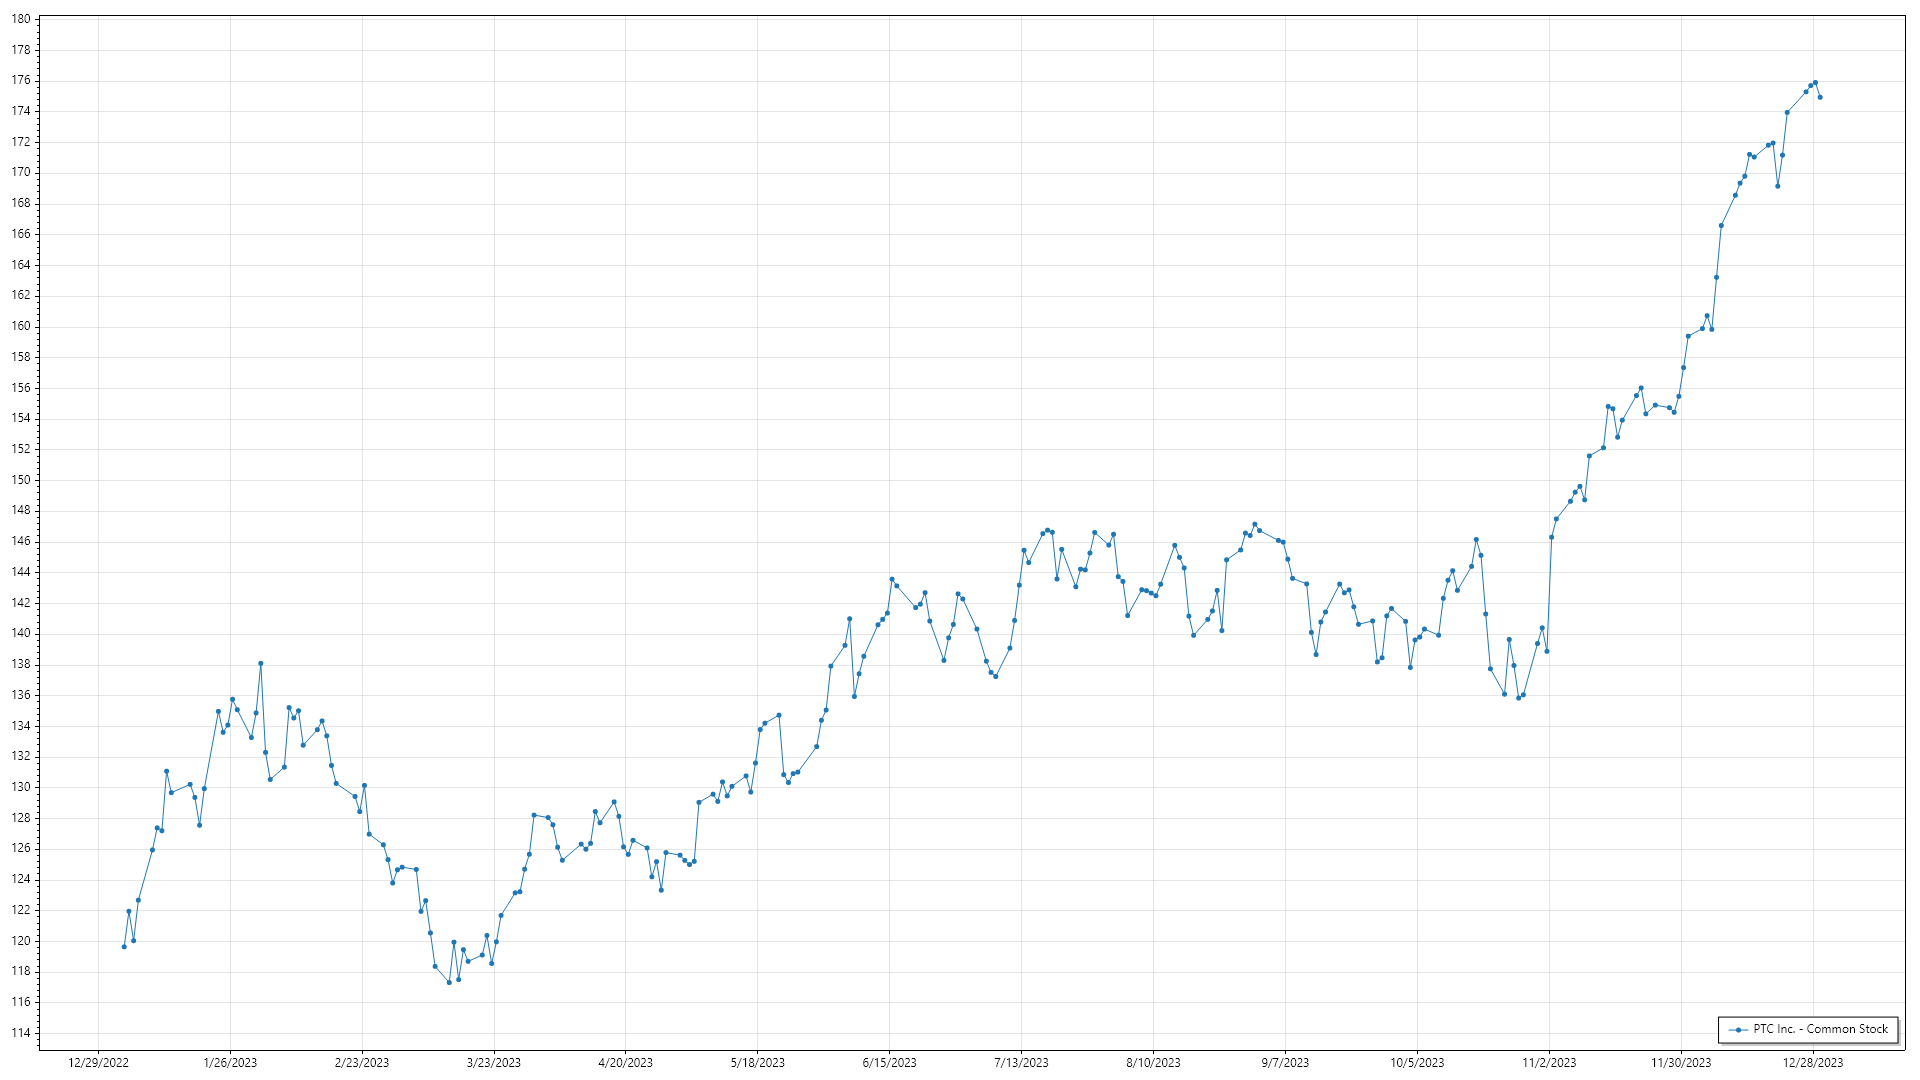Image resolution: width=1920 pixels, height=1080 pixels.
Task: Click the 160 y-axis value label
Action: 21,326
